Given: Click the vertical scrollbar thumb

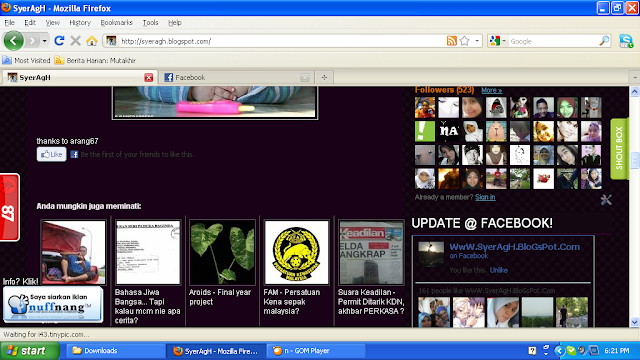Looking at the screenshot, I should (635, 160).
